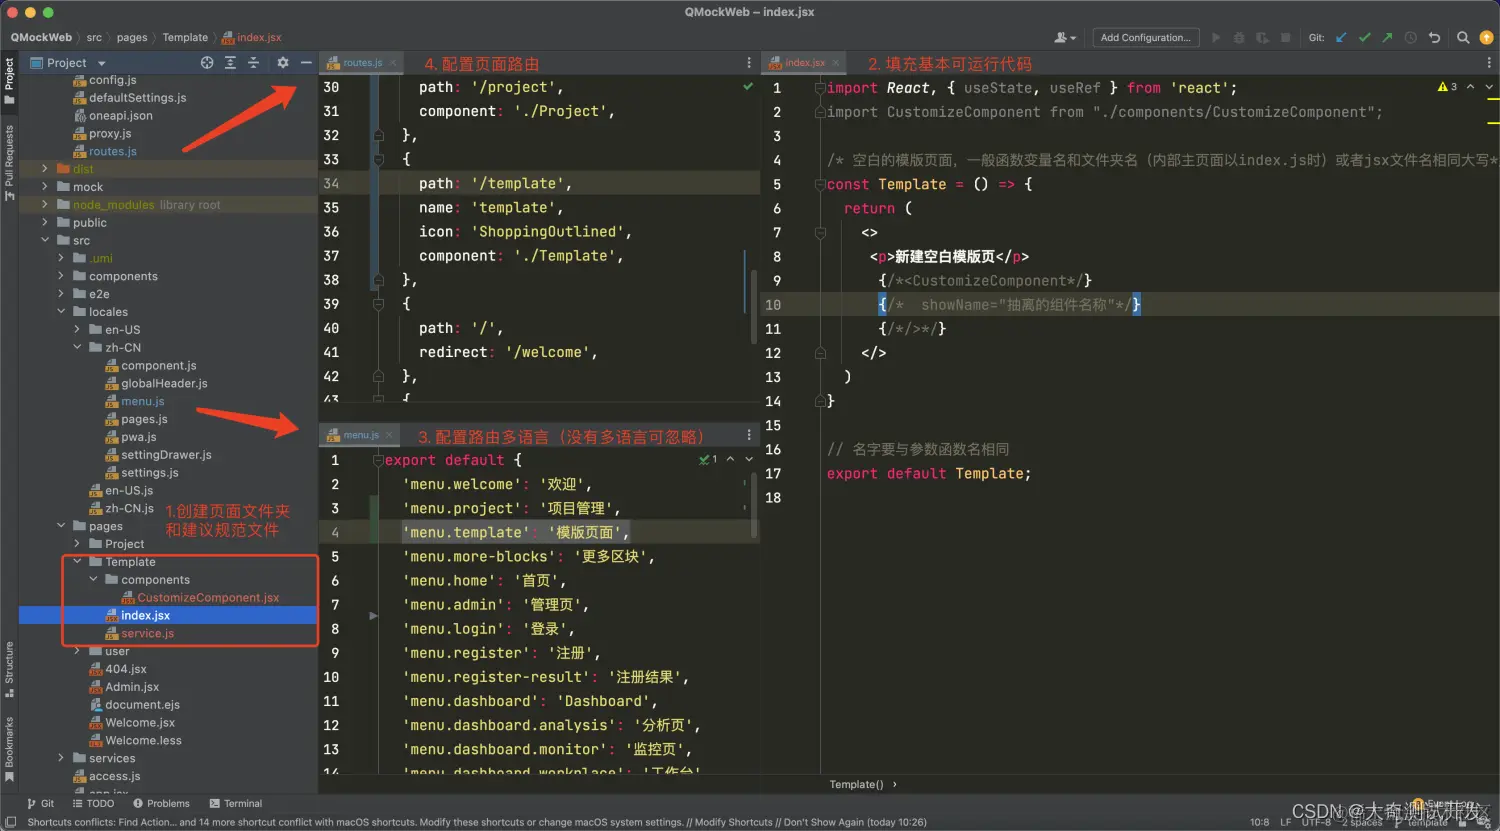The image size is (1500, 831).
Task: Open the Git tool window tab
Action: 41,803
